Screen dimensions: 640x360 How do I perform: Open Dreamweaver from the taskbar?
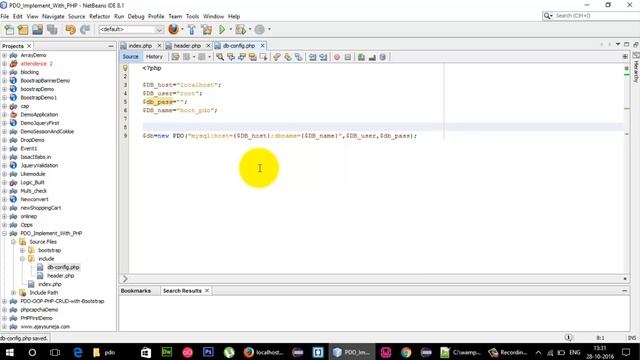tap(167, 352)
